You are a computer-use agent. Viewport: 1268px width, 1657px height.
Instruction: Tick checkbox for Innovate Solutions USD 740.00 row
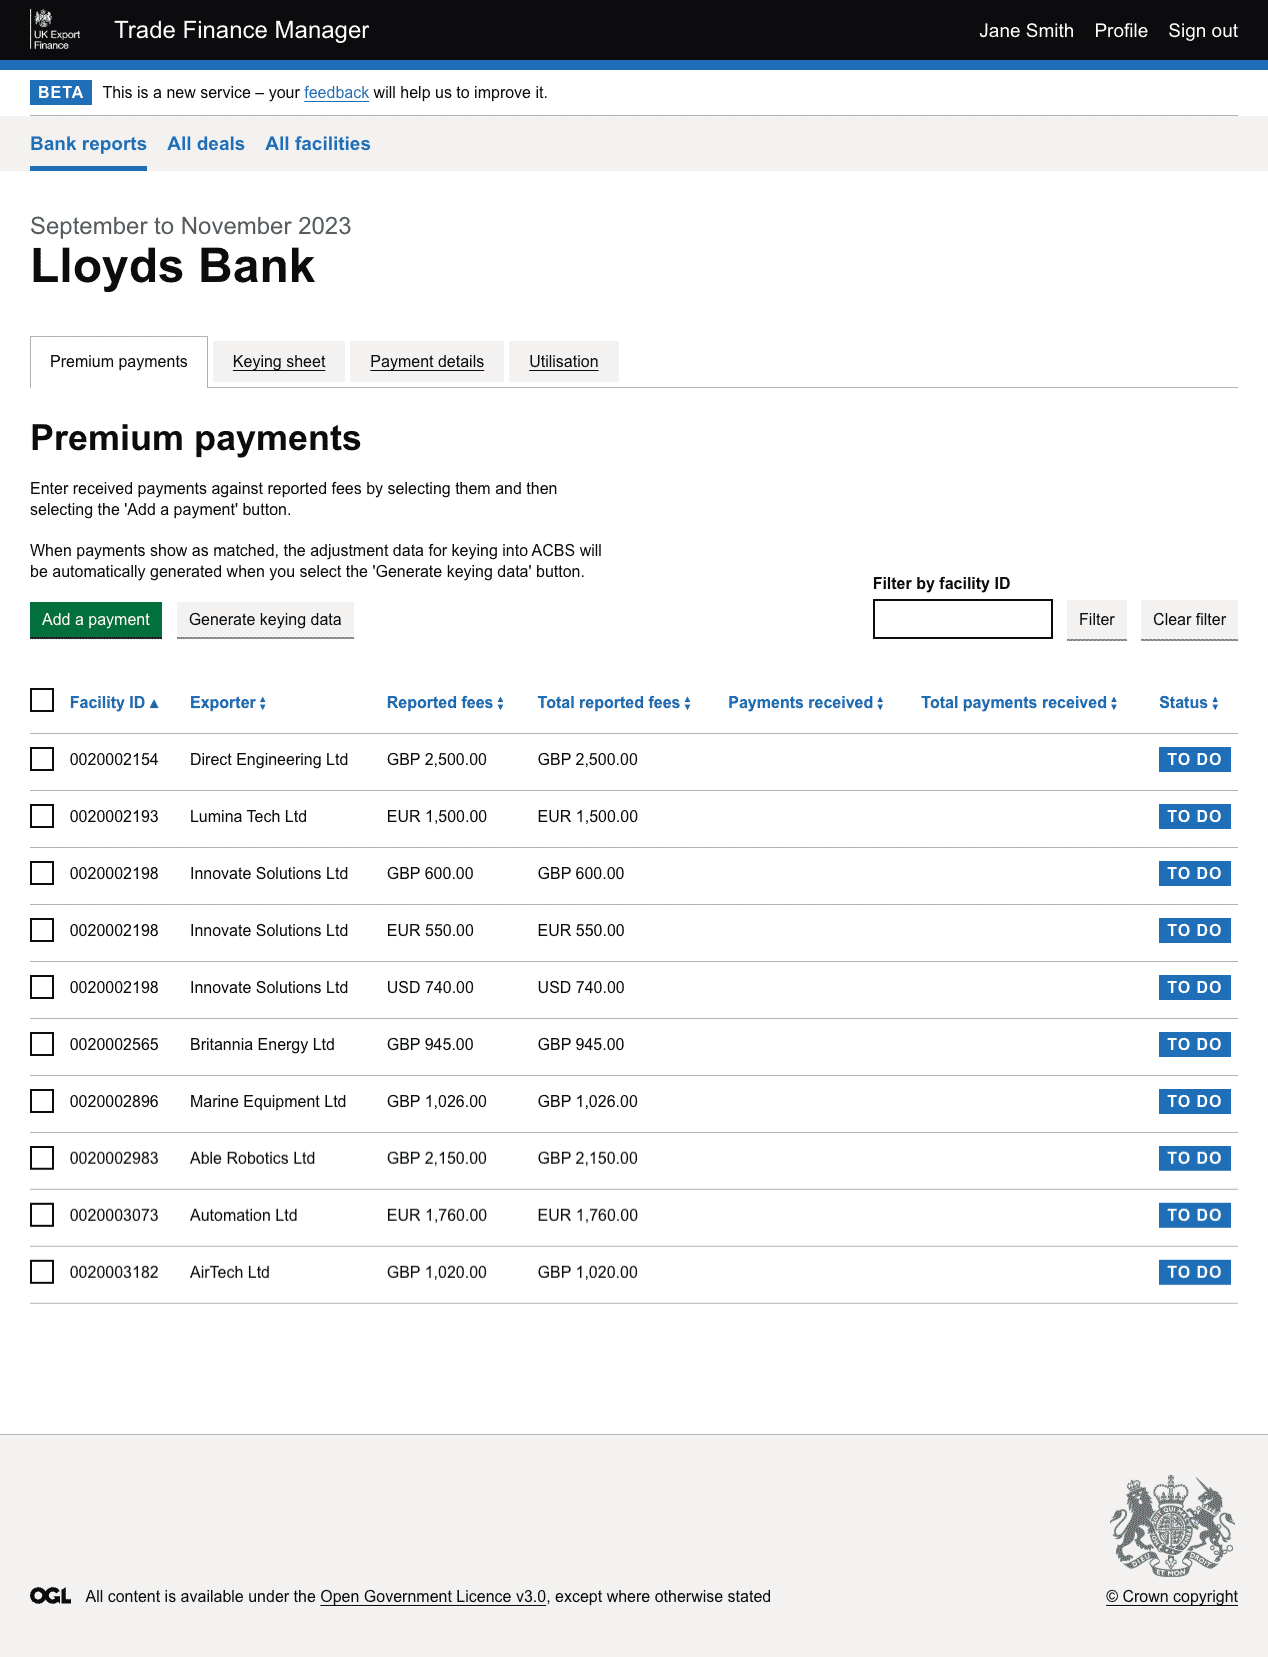pyautogui.click(x=42, y=987)
